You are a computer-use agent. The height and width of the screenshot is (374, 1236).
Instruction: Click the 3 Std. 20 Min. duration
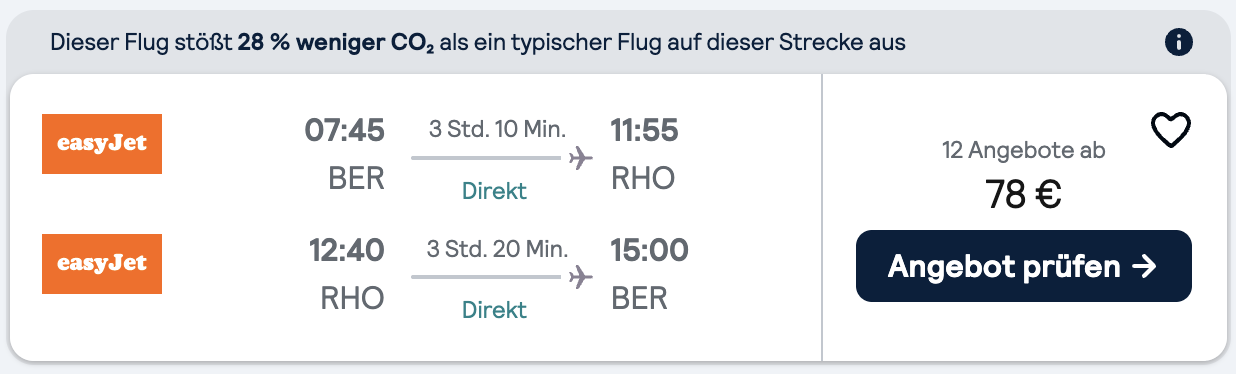point(497,249)
